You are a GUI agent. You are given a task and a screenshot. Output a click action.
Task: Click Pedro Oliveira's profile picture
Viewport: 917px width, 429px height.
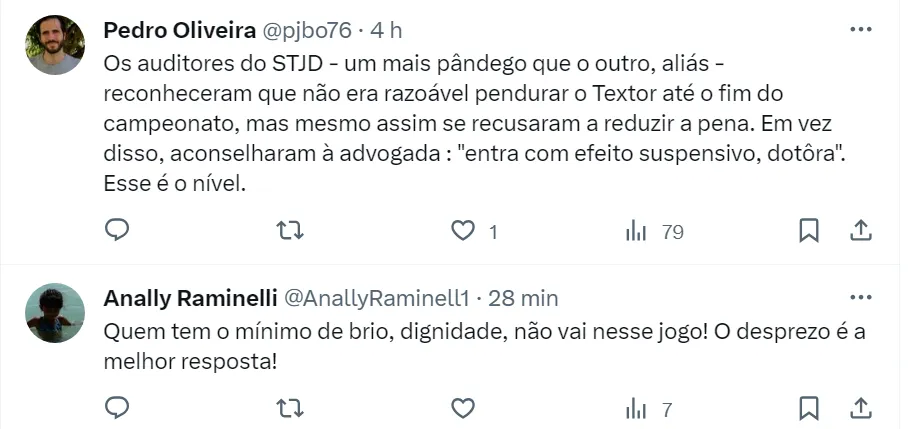click(54, 45)
